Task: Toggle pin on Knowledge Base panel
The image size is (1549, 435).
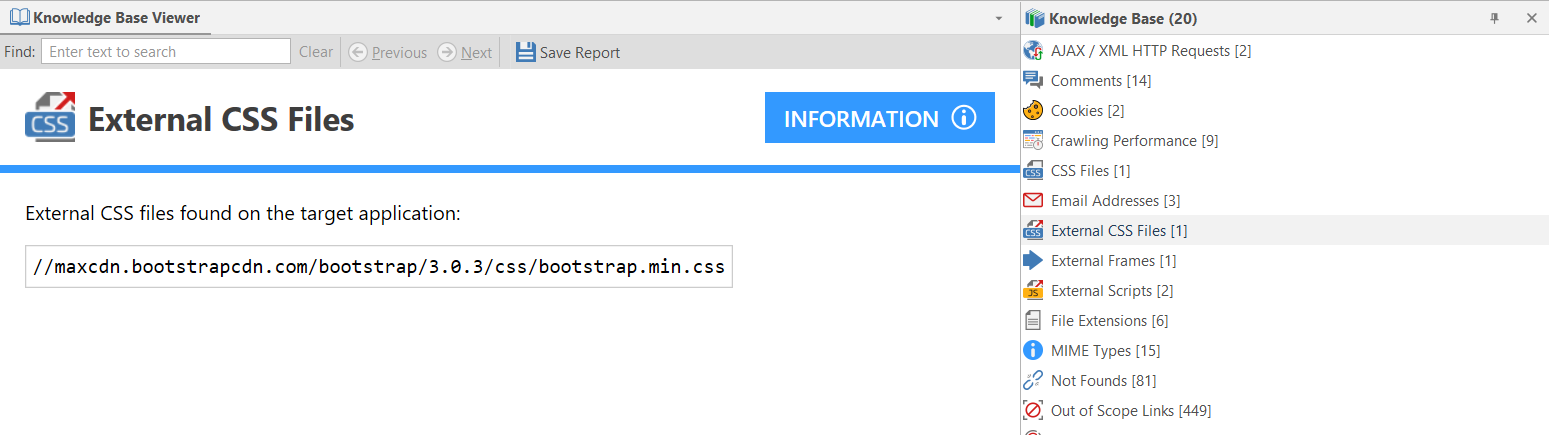Action: point(1495,18)
